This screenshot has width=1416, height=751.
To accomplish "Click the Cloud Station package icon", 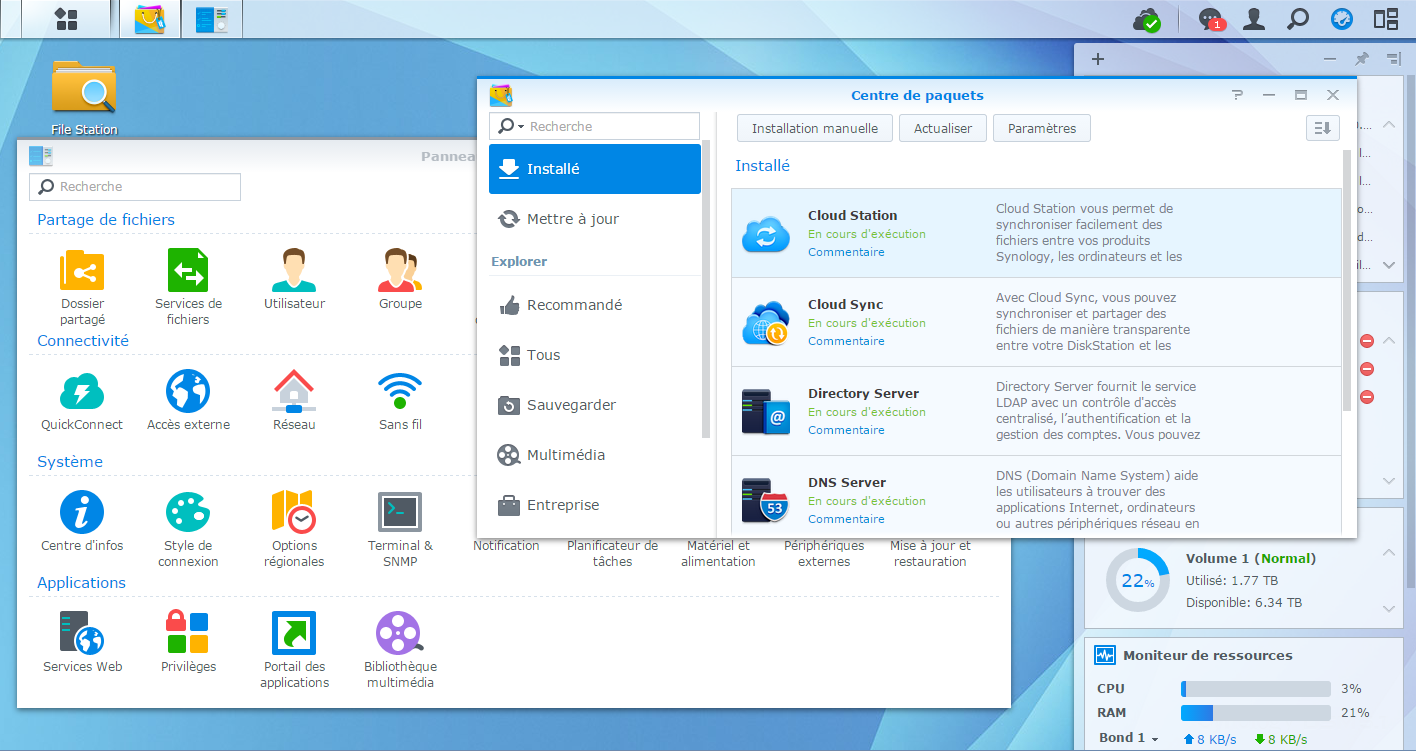I will [x=766, y=234].
